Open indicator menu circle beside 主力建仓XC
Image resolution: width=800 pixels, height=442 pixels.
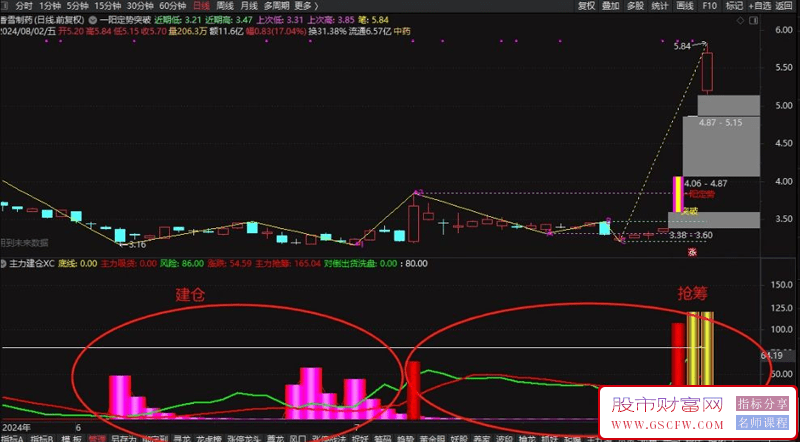tap(4, 264)
